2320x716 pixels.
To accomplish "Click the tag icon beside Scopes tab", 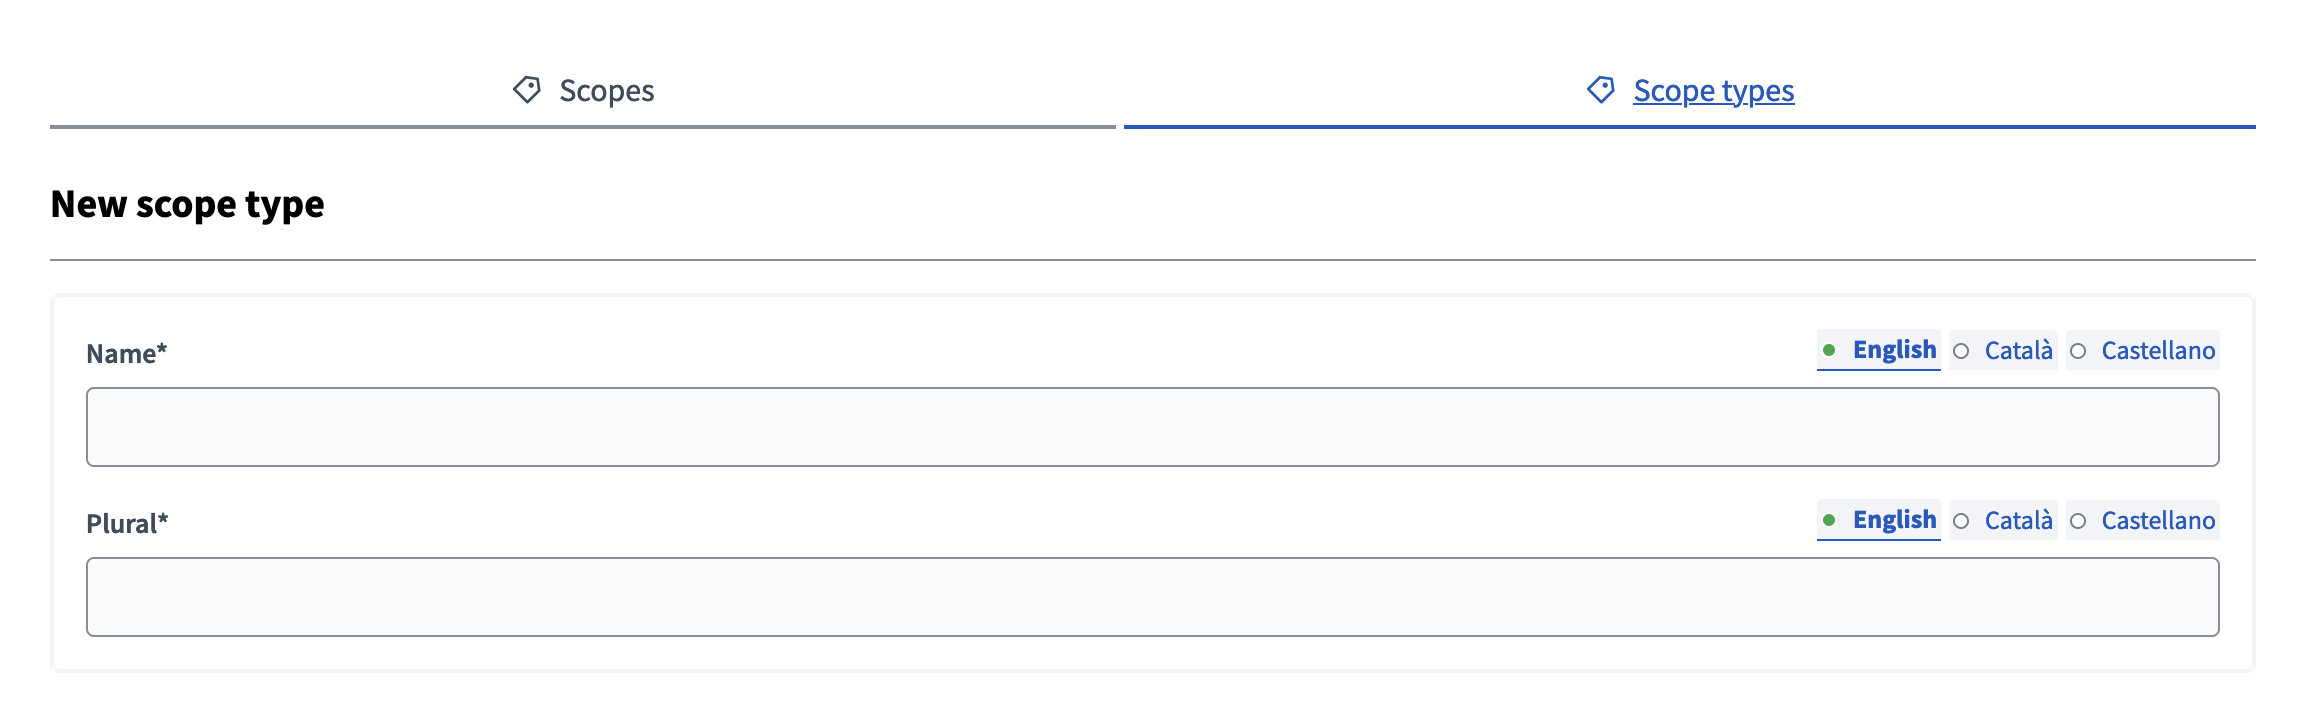I will coord(527,90).
